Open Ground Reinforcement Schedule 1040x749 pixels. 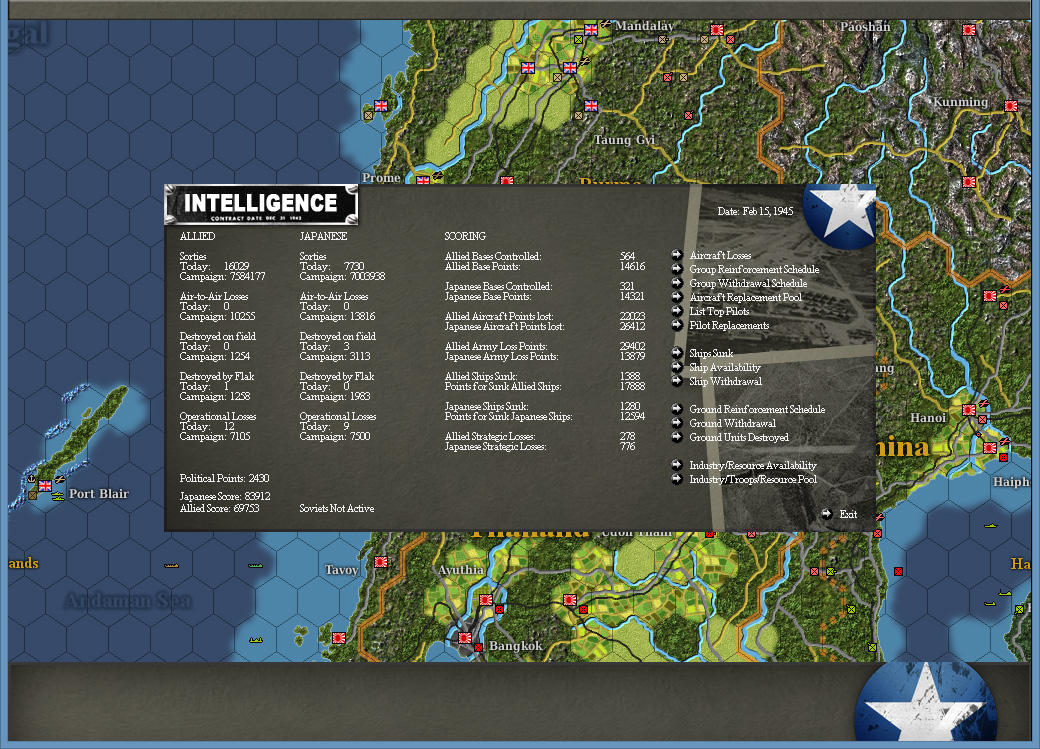pos(757,409)
